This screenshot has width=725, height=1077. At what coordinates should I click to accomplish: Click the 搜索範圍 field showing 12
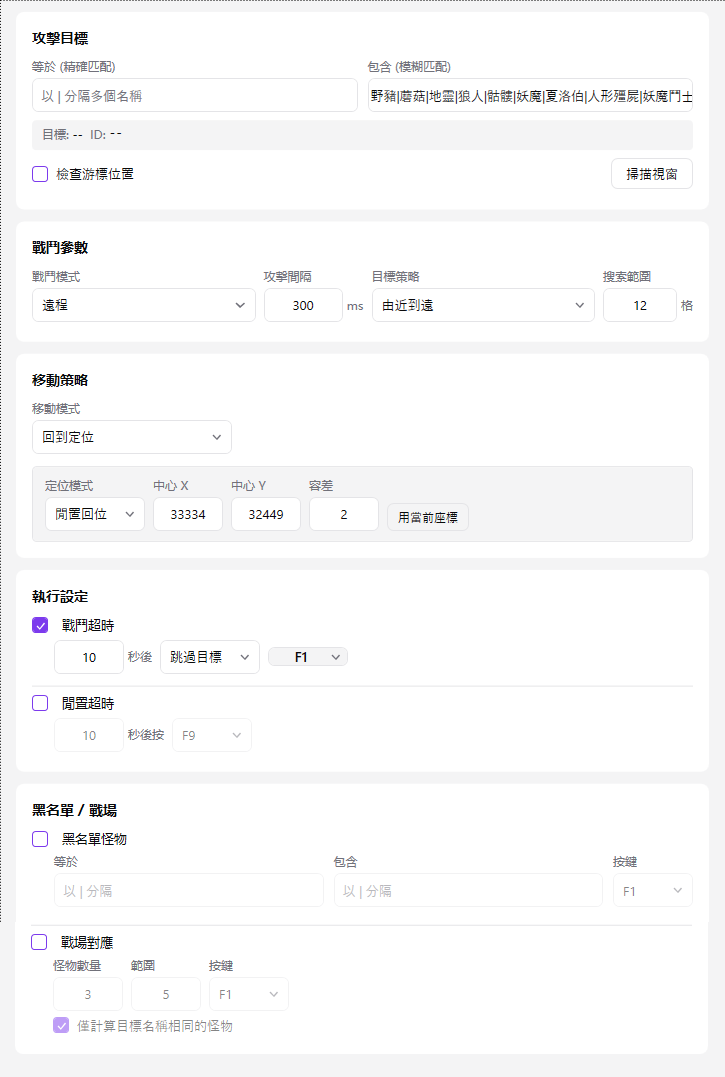[x=639, y=305]
